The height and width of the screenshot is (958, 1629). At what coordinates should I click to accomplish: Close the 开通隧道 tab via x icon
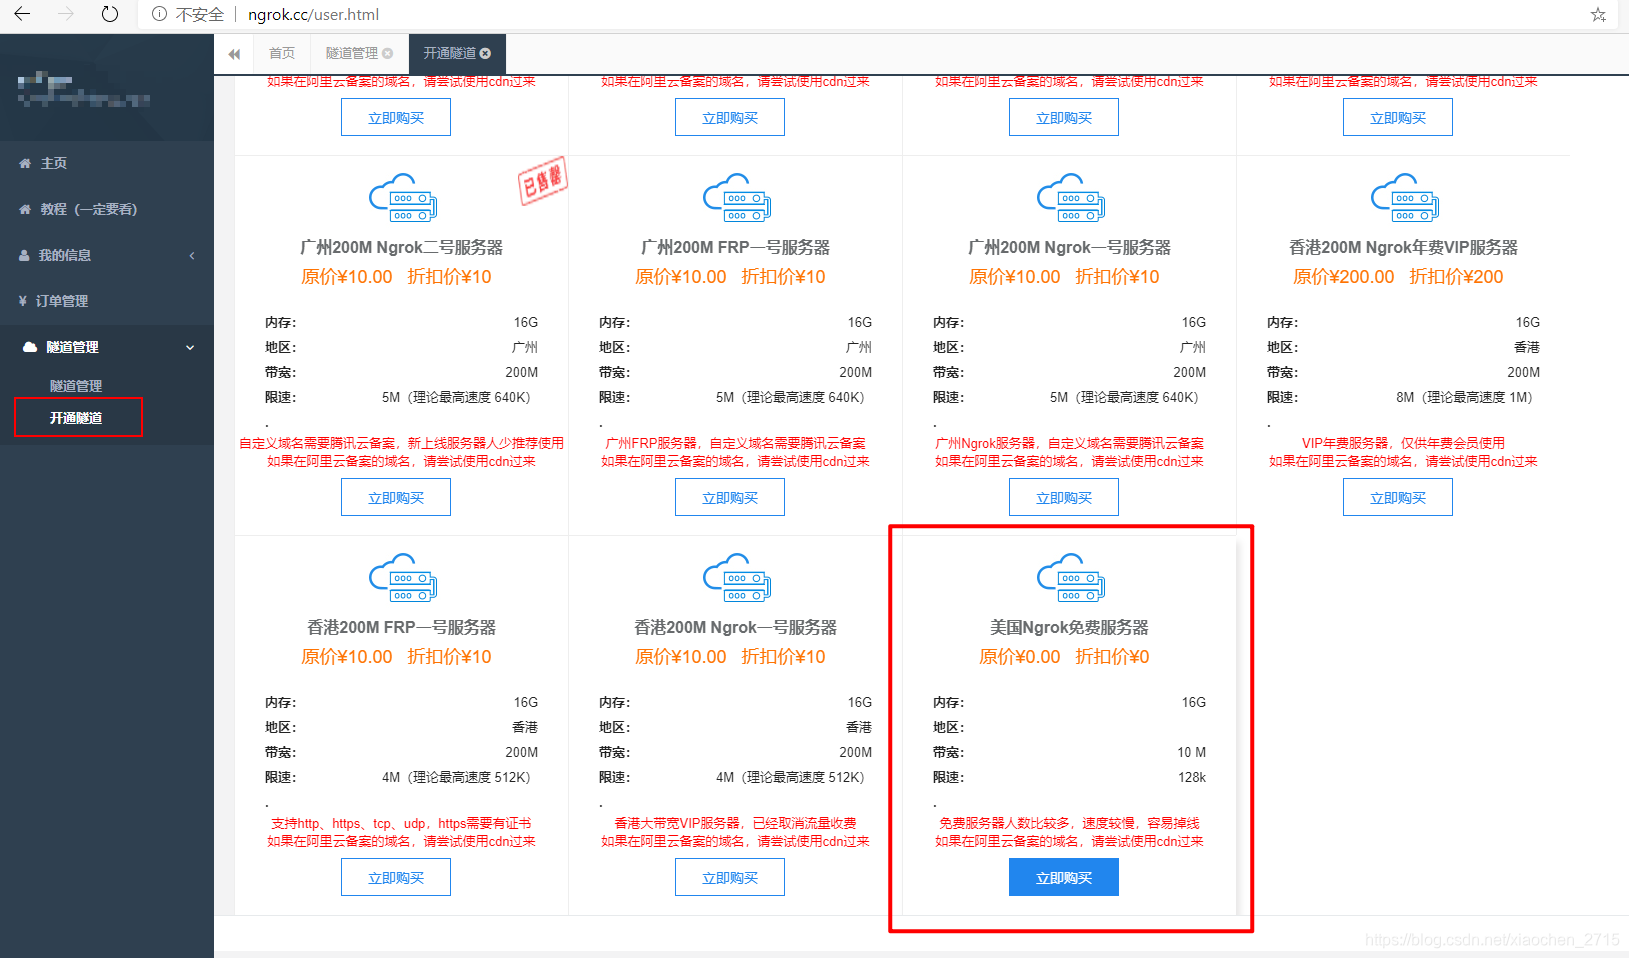486,53
